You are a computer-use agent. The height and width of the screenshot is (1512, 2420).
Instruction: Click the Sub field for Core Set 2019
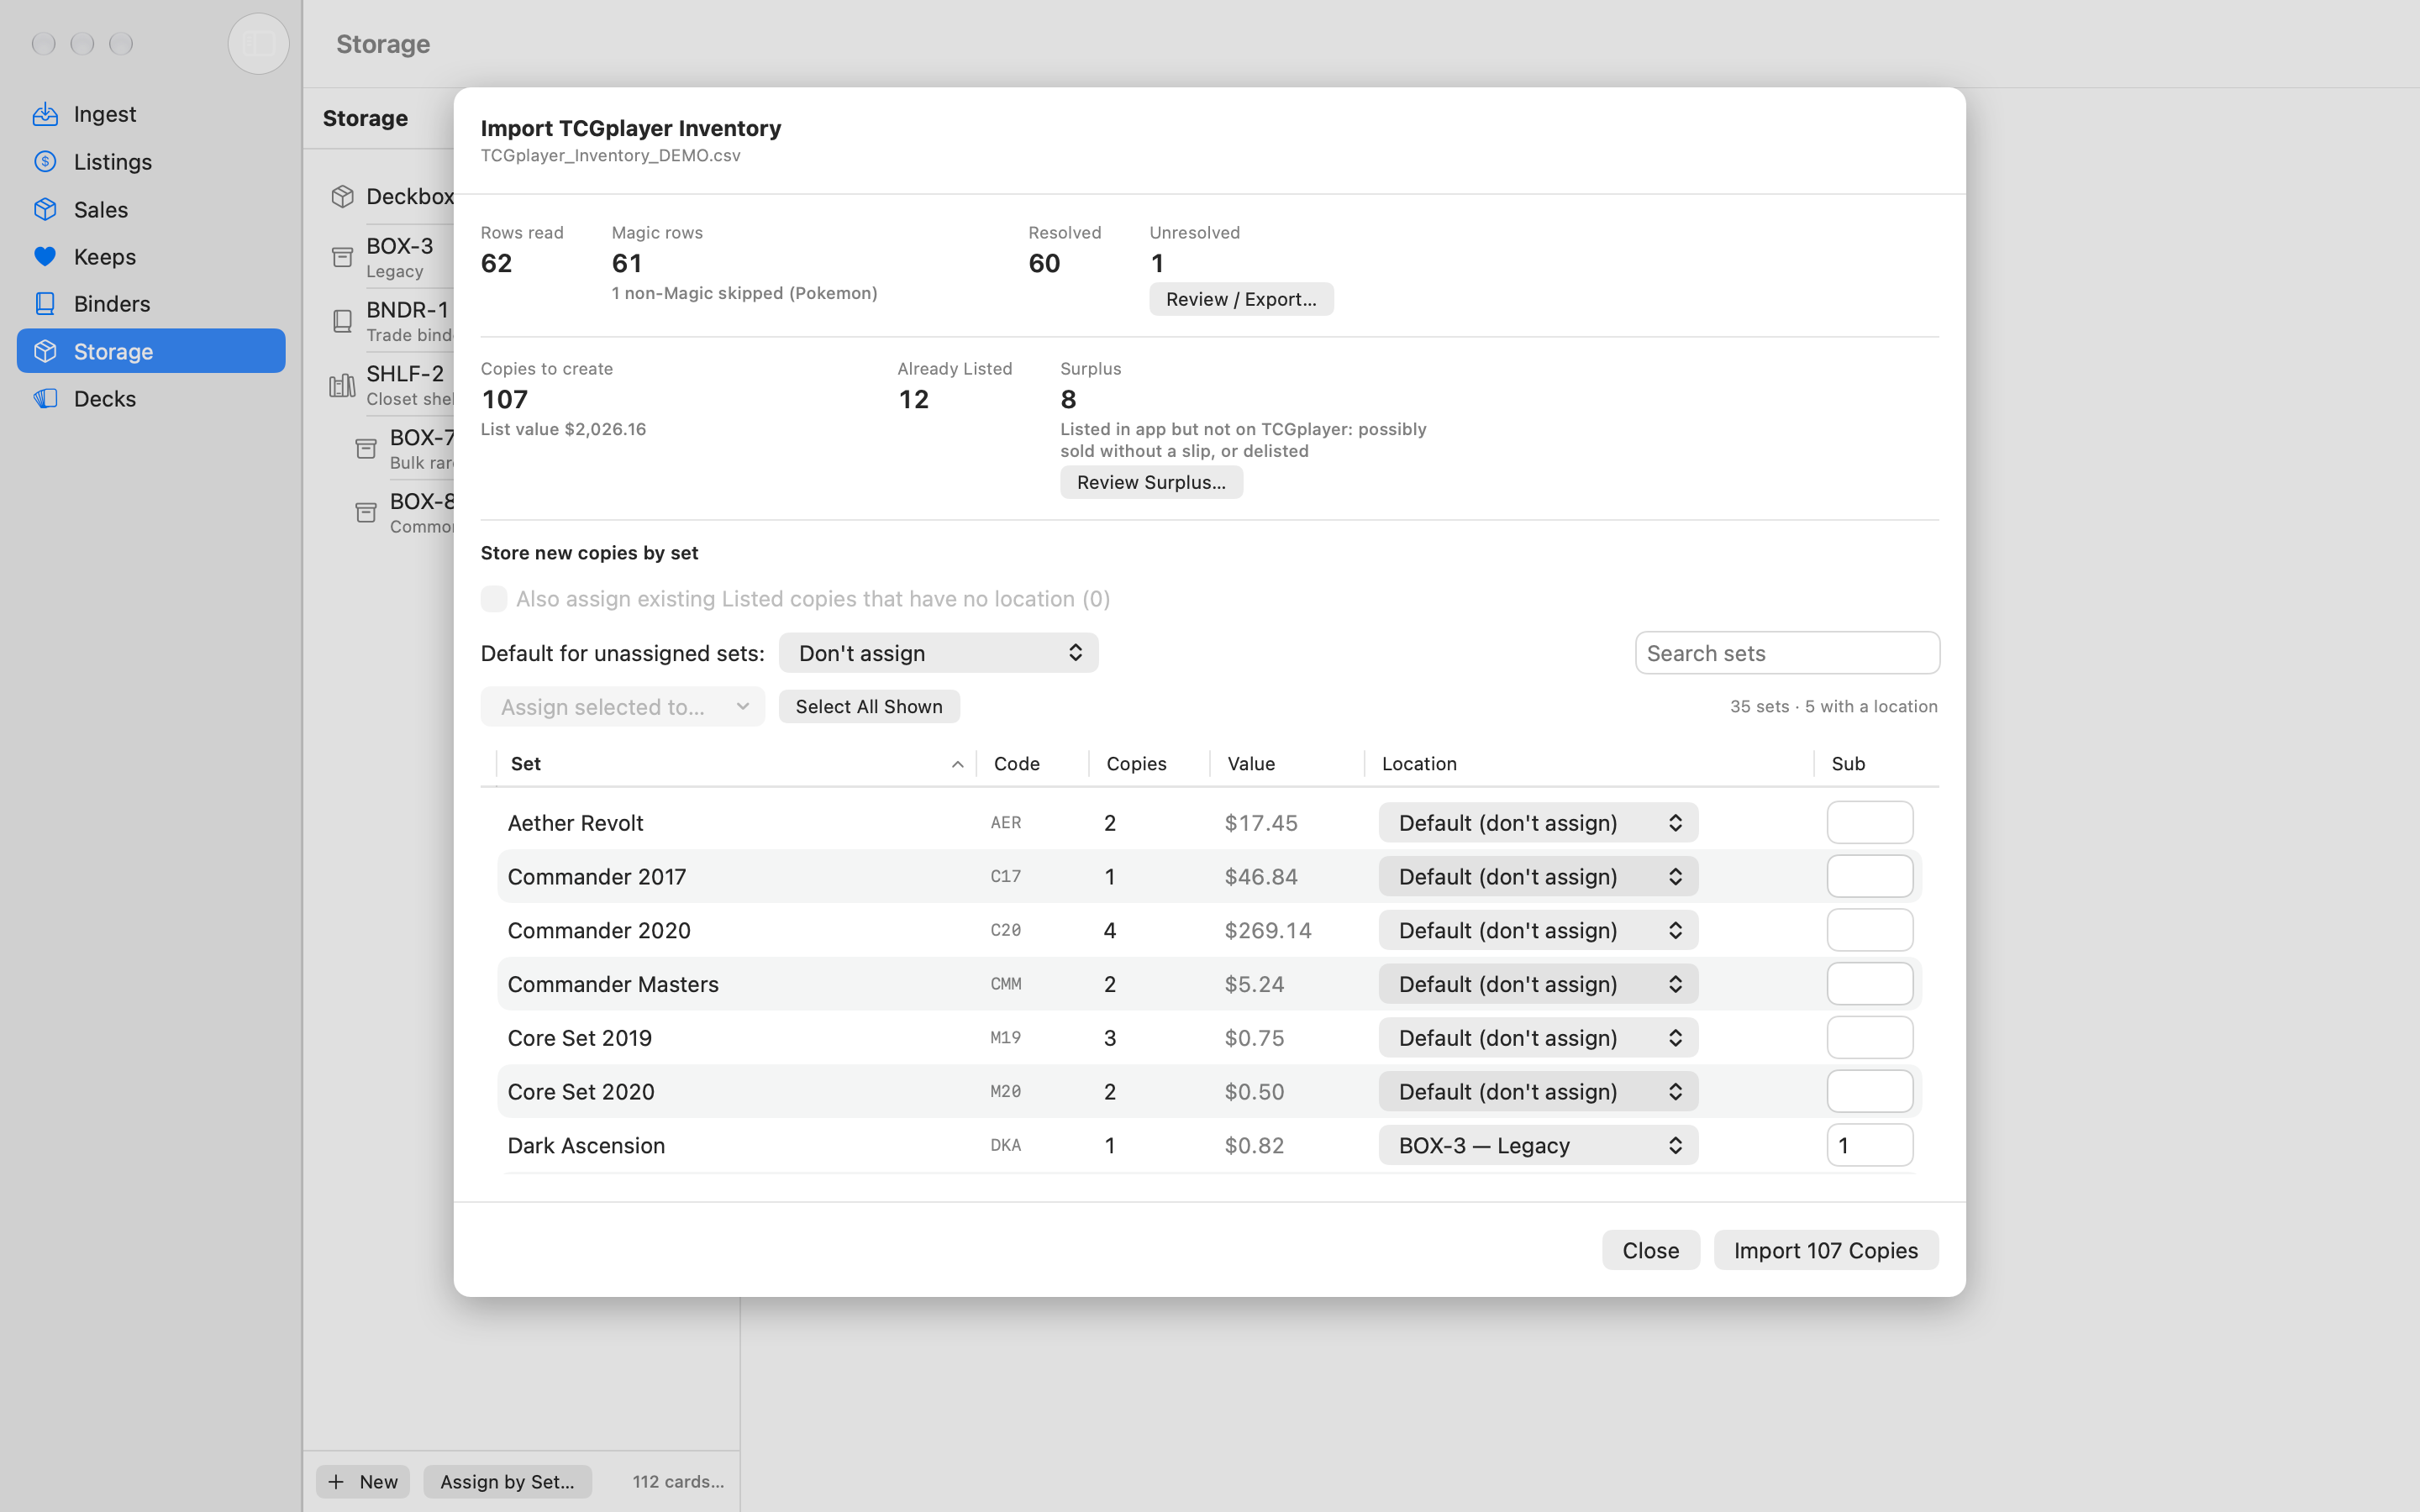click(x=1869, y=1038)
